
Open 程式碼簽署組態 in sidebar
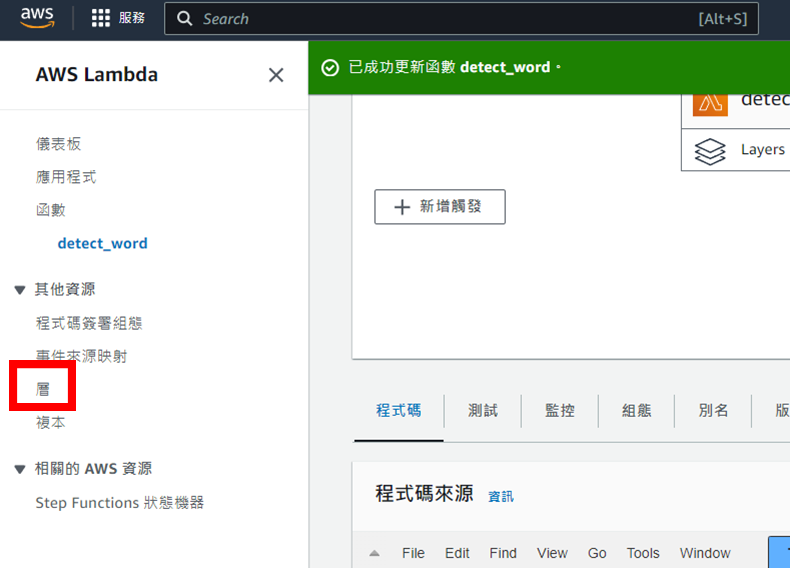(x=89, y=323)
